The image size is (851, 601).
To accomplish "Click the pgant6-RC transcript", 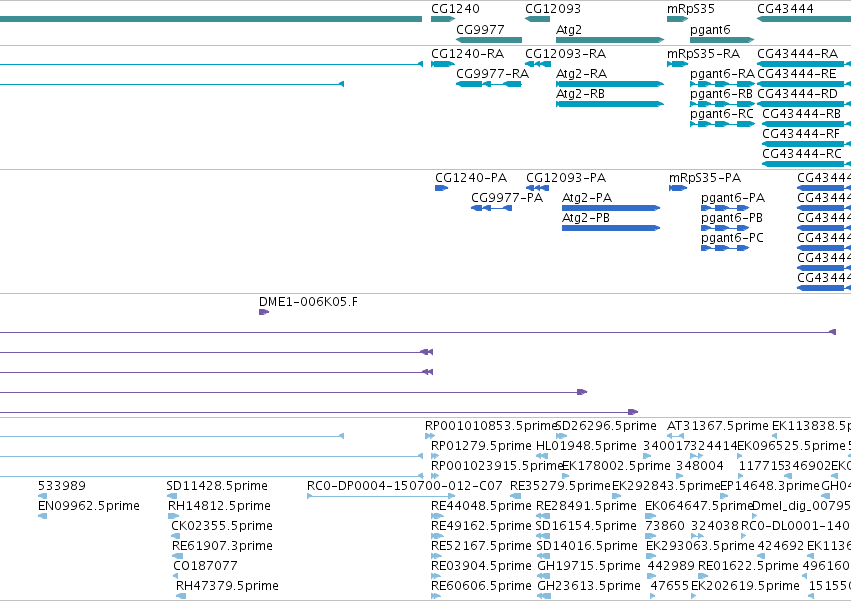I will click(x=722, y=124).
